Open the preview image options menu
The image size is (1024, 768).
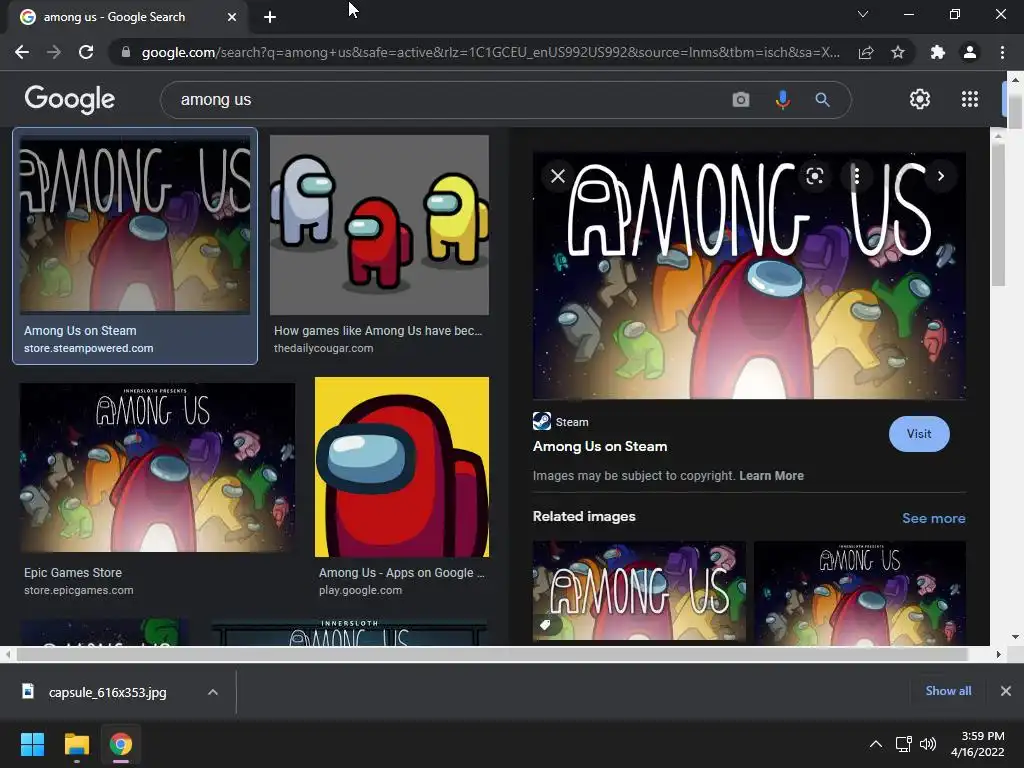(x=856, y=176)
